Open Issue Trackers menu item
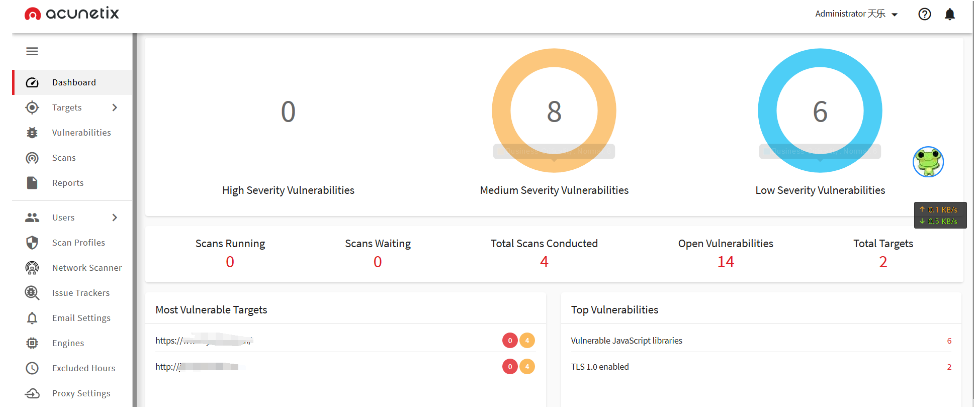Screen dimensions: 978x407 pos(72,293)
